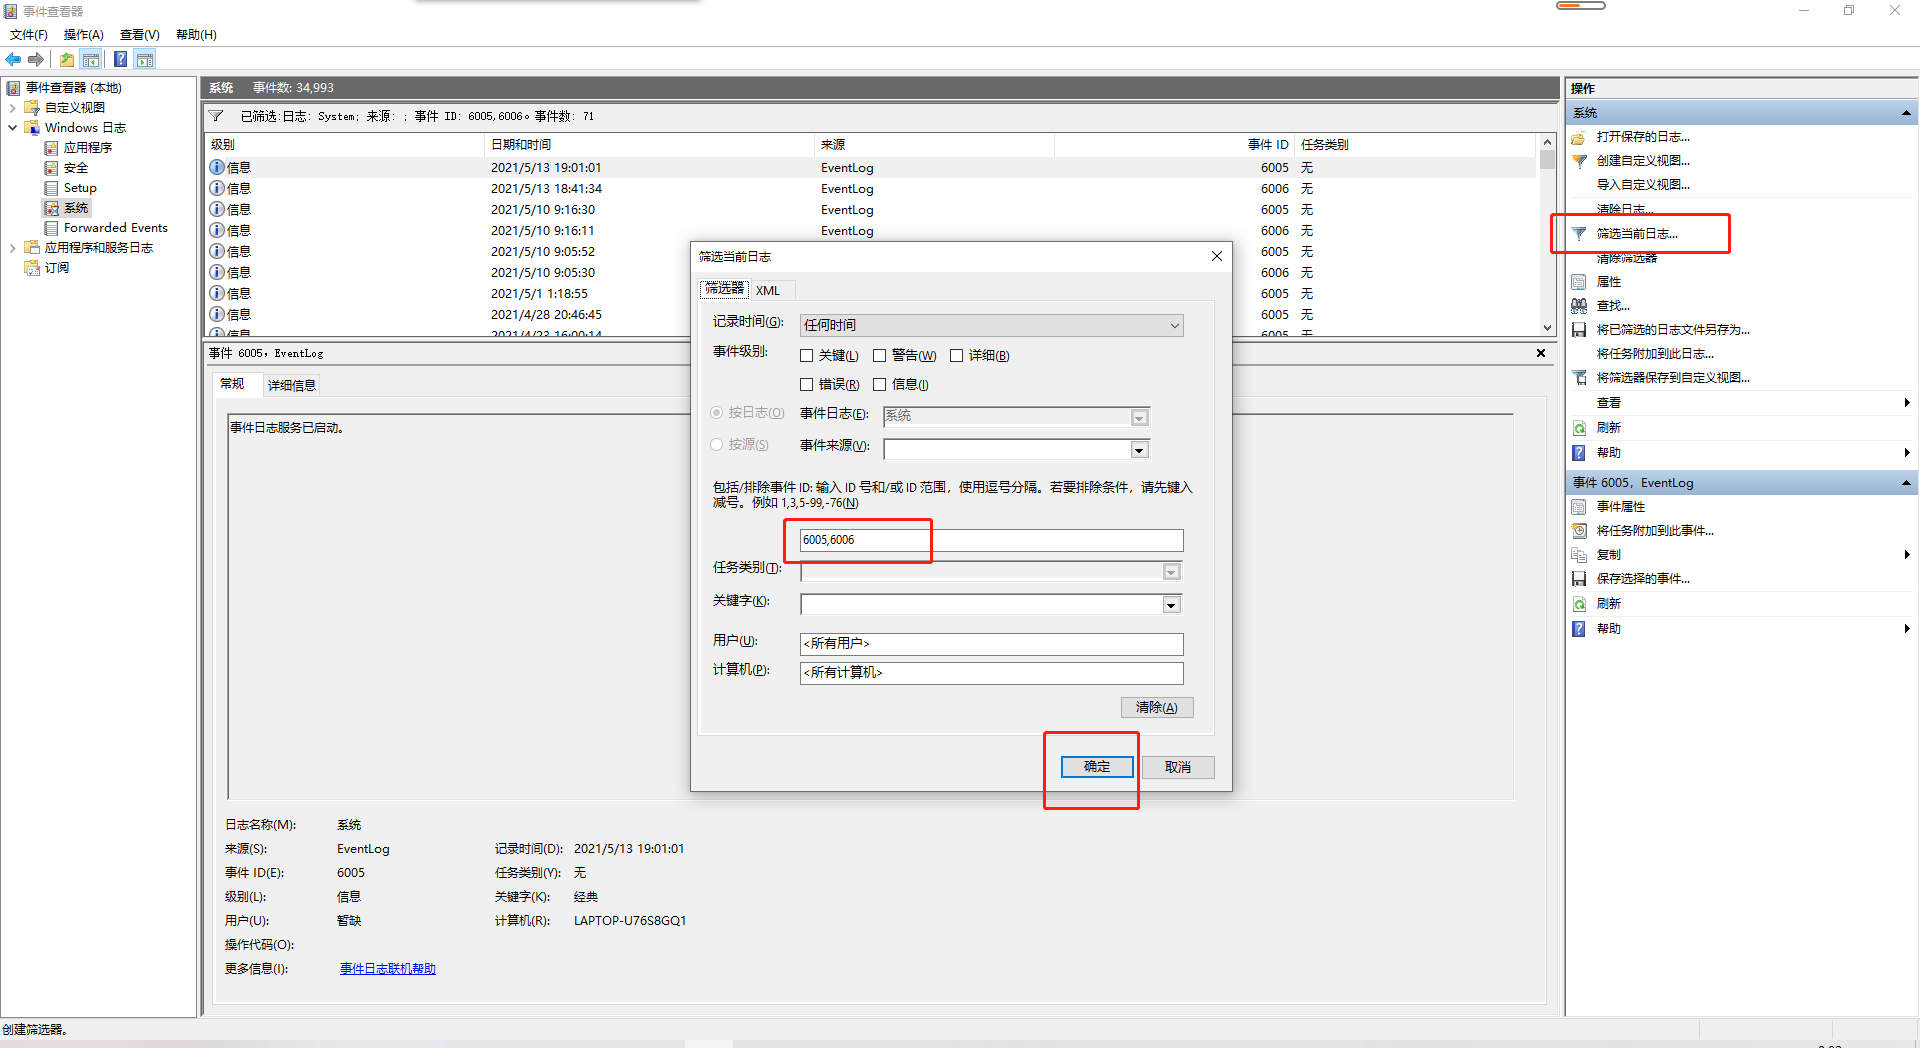The image size is (1920, 1048).
Task: Click the Back arrow toolbar icon
Action: [14, 60]
